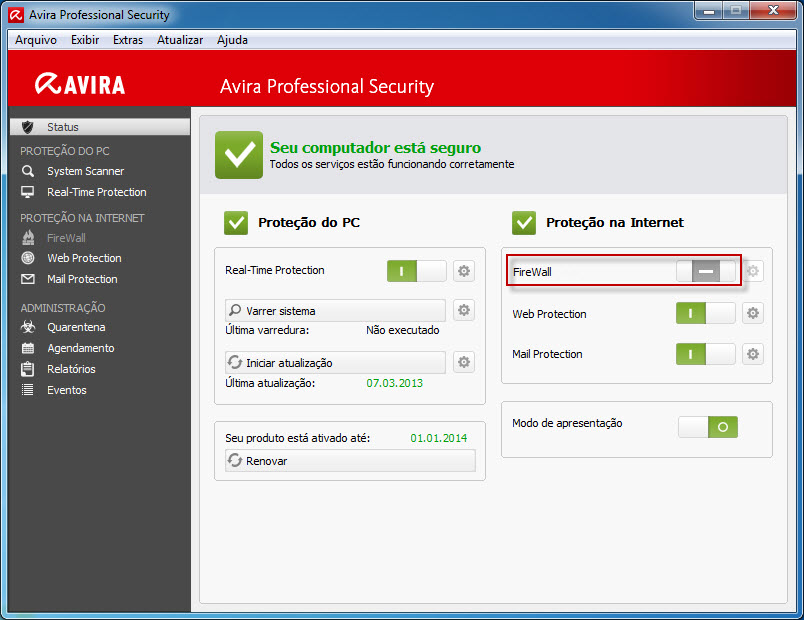The height and width of the screenshot is (620, 804).
Task: Click the large green secure status checkmark
Action: pos(239,155)
